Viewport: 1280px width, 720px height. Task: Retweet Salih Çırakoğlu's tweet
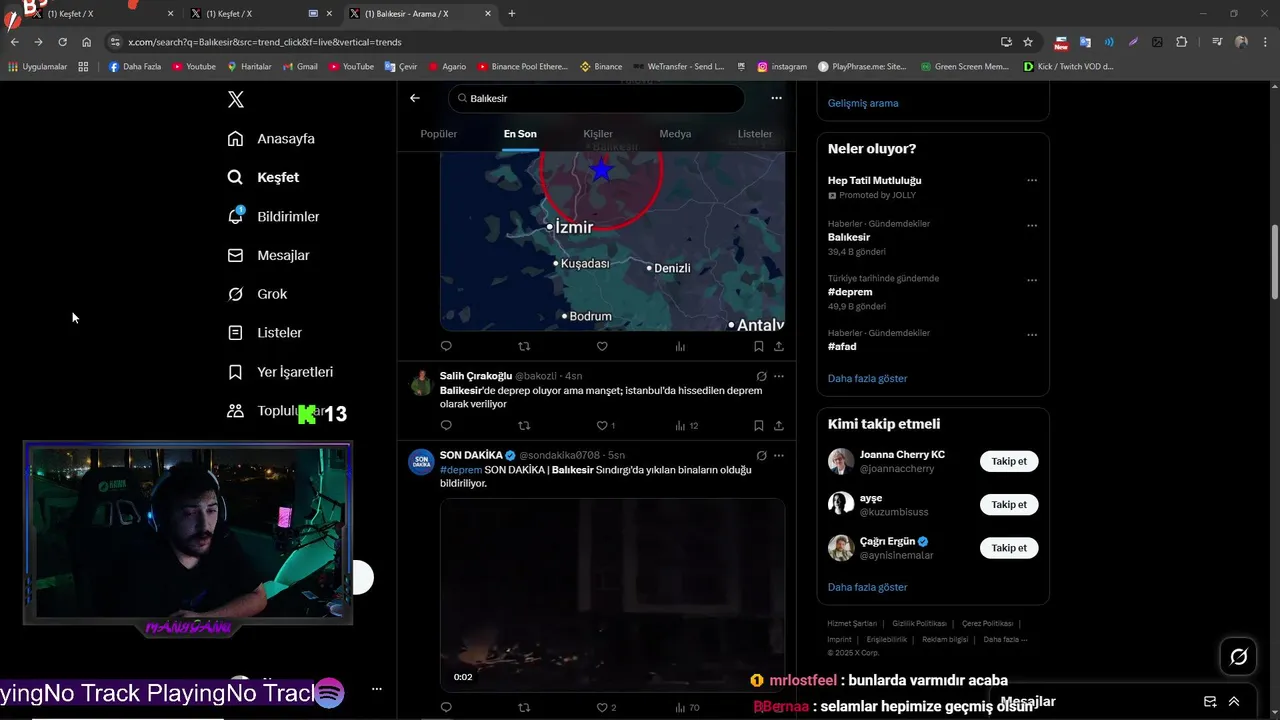pyautogui.click(x=524, y=425)
